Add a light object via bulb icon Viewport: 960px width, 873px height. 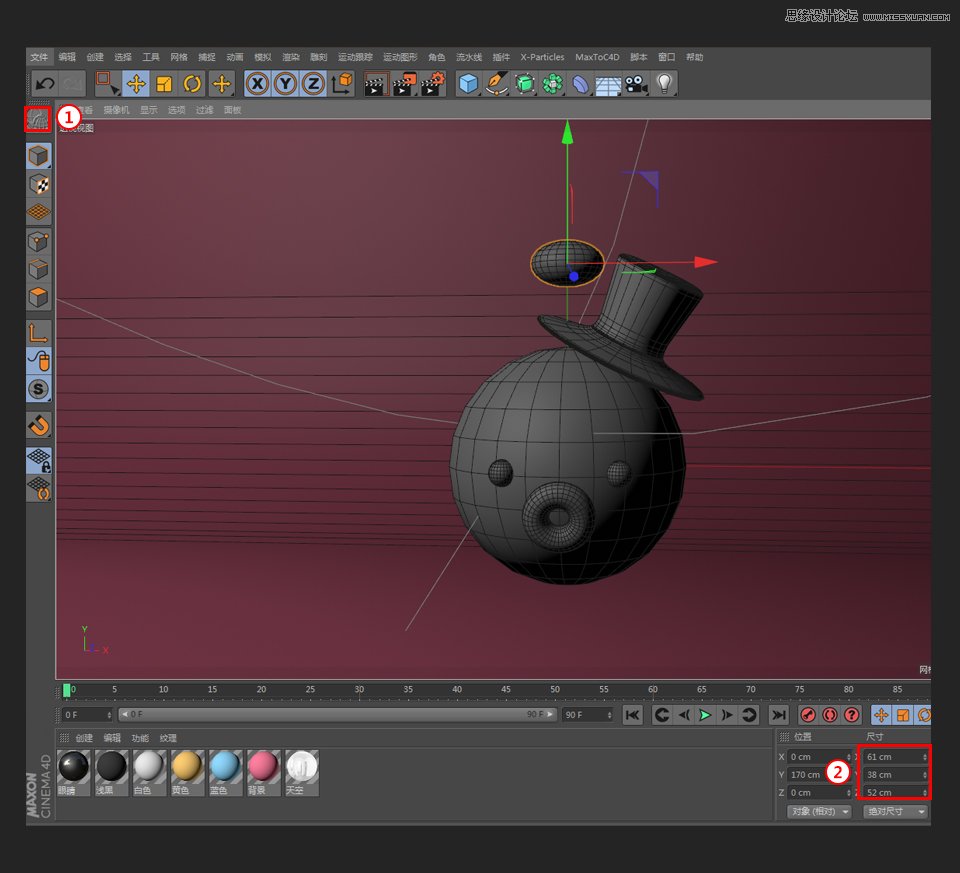click(x=664, y=84)
